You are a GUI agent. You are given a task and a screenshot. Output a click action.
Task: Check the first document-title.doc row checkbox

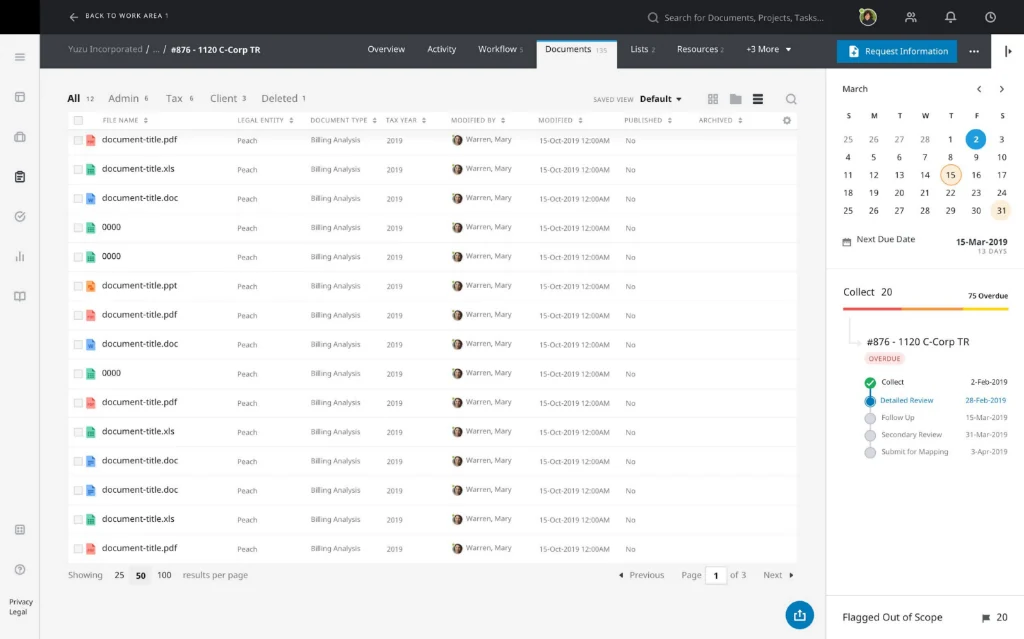pos(78,198)
